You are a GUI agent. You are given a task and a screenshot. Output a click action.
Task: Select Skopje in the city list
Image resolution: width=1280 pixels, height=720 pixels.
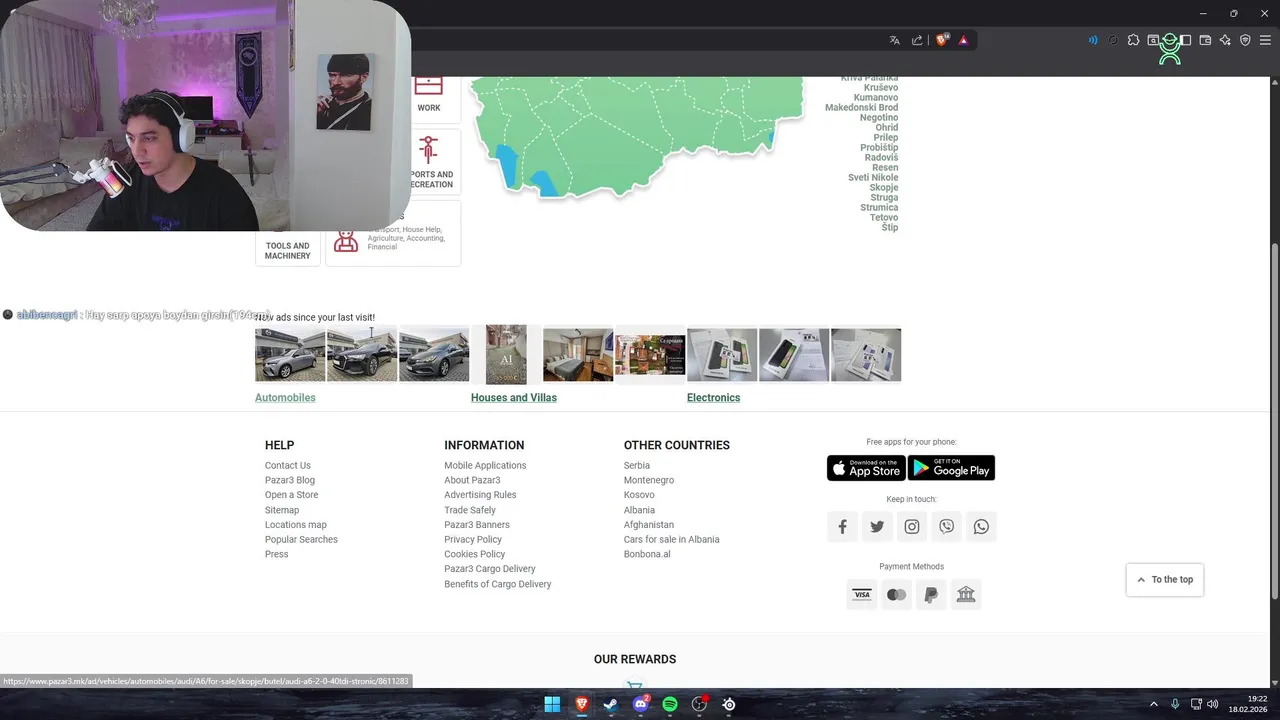[x=884, y=188]
